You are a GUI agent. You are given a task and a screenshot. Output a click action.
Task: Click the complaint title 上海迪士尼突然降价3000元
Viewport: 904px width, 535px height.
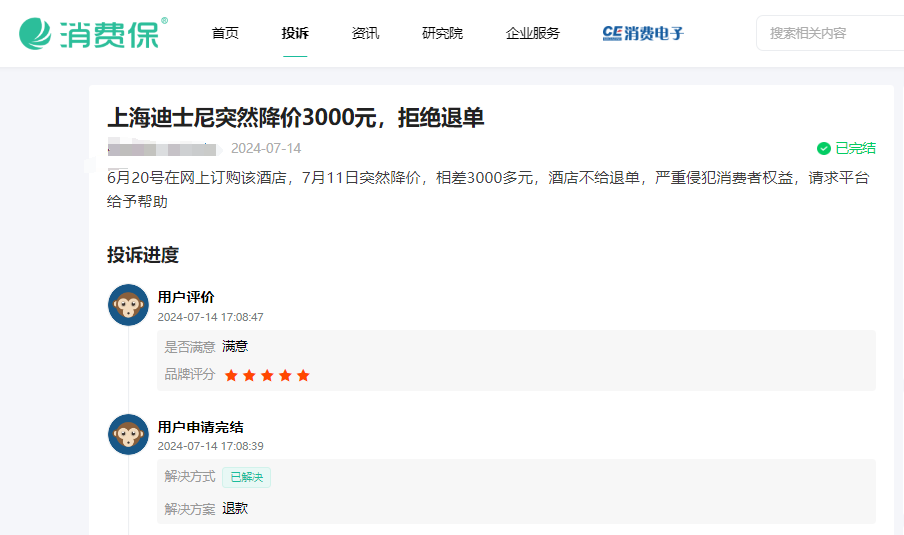pos(296,118)
